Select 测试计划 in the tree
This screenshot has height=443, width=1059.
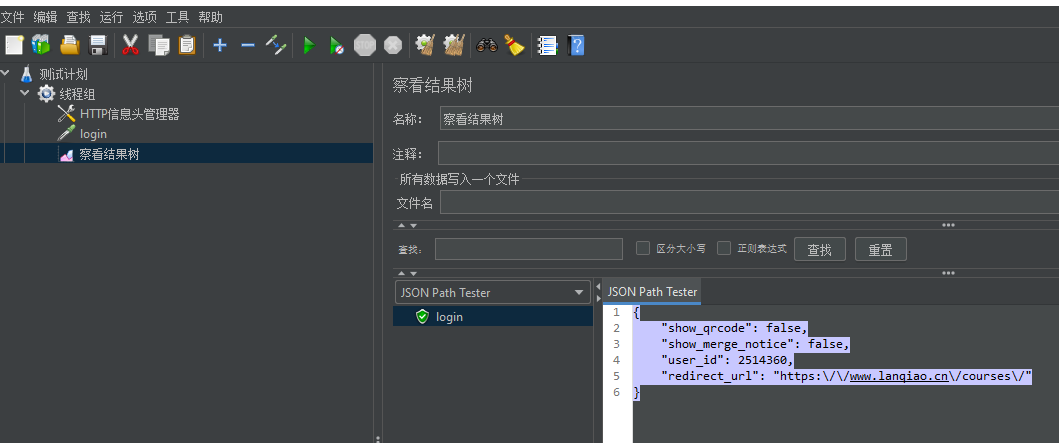(63, 74)
